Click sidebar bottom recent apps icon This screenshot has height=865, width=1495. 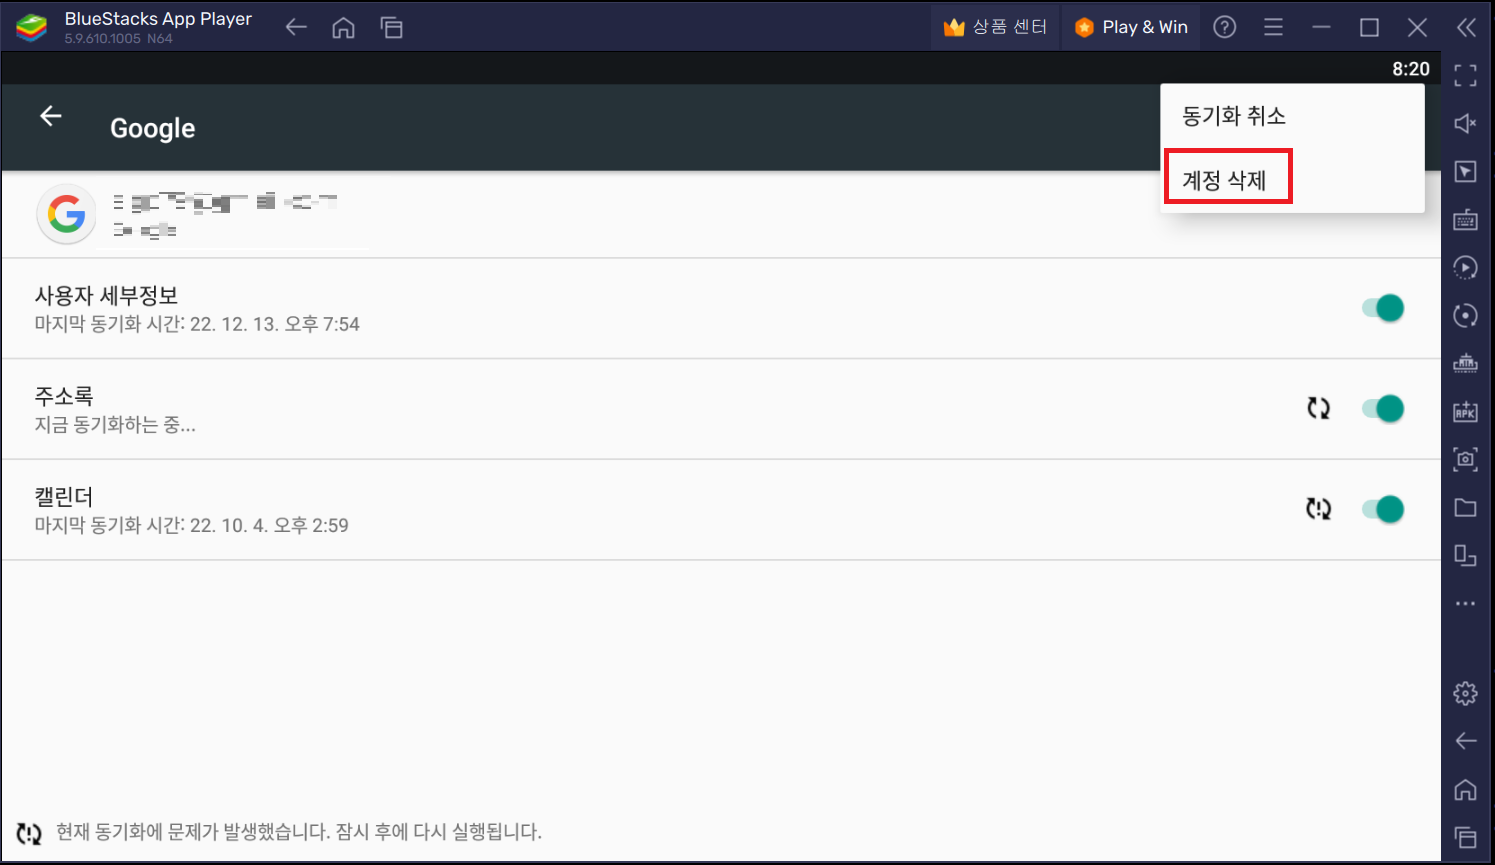pos(1466,837)
